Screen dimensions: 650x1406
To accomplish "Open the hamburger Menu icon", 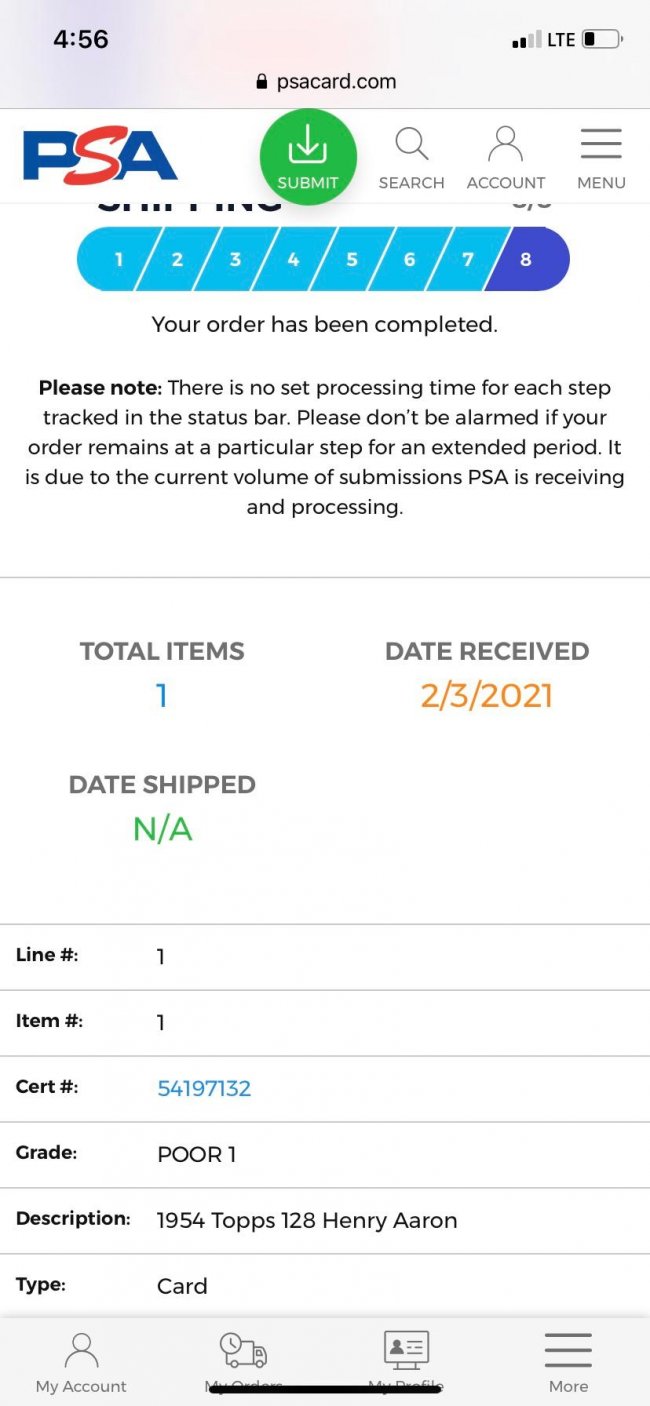I will tap(601, 146).
